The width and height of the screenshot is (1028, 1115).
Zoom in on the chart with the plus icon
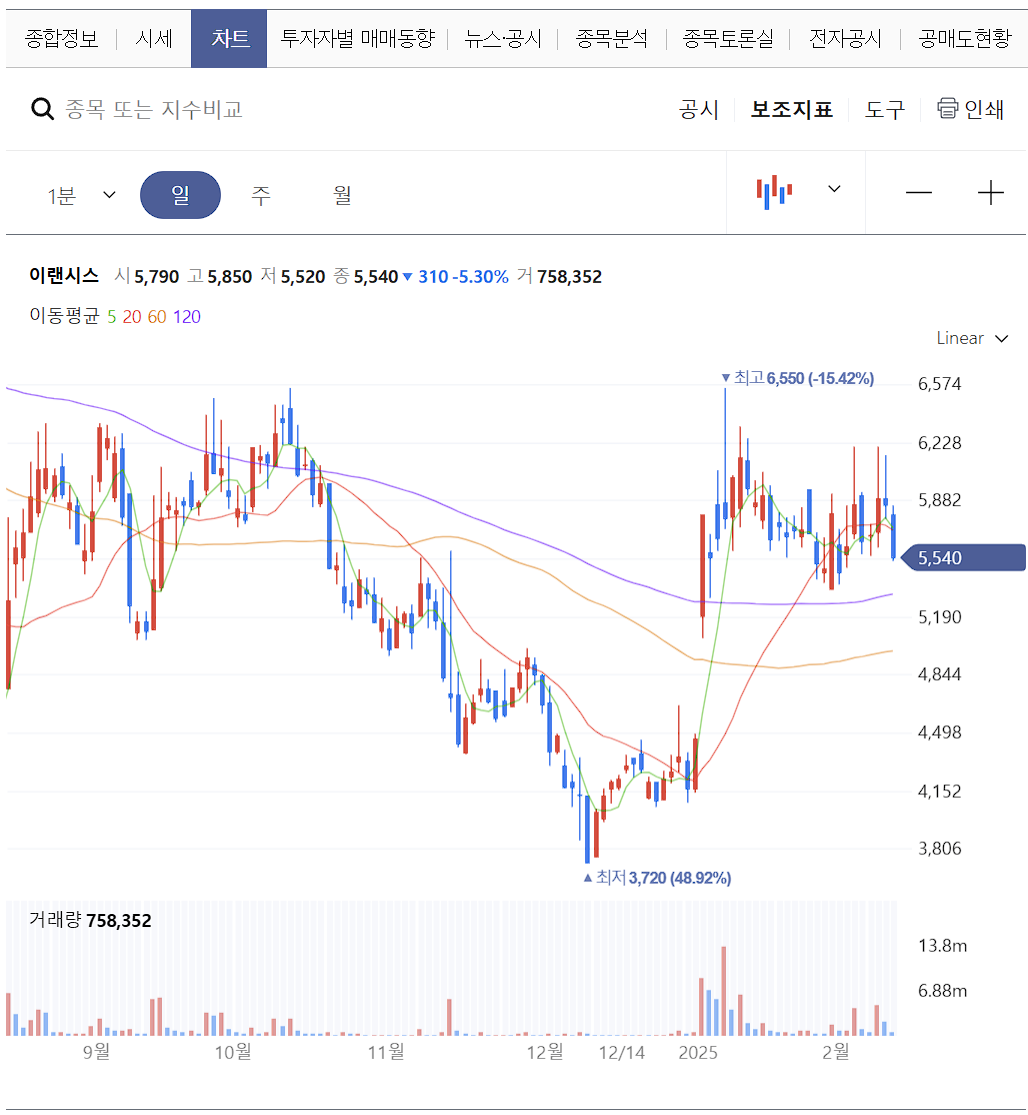990,192
